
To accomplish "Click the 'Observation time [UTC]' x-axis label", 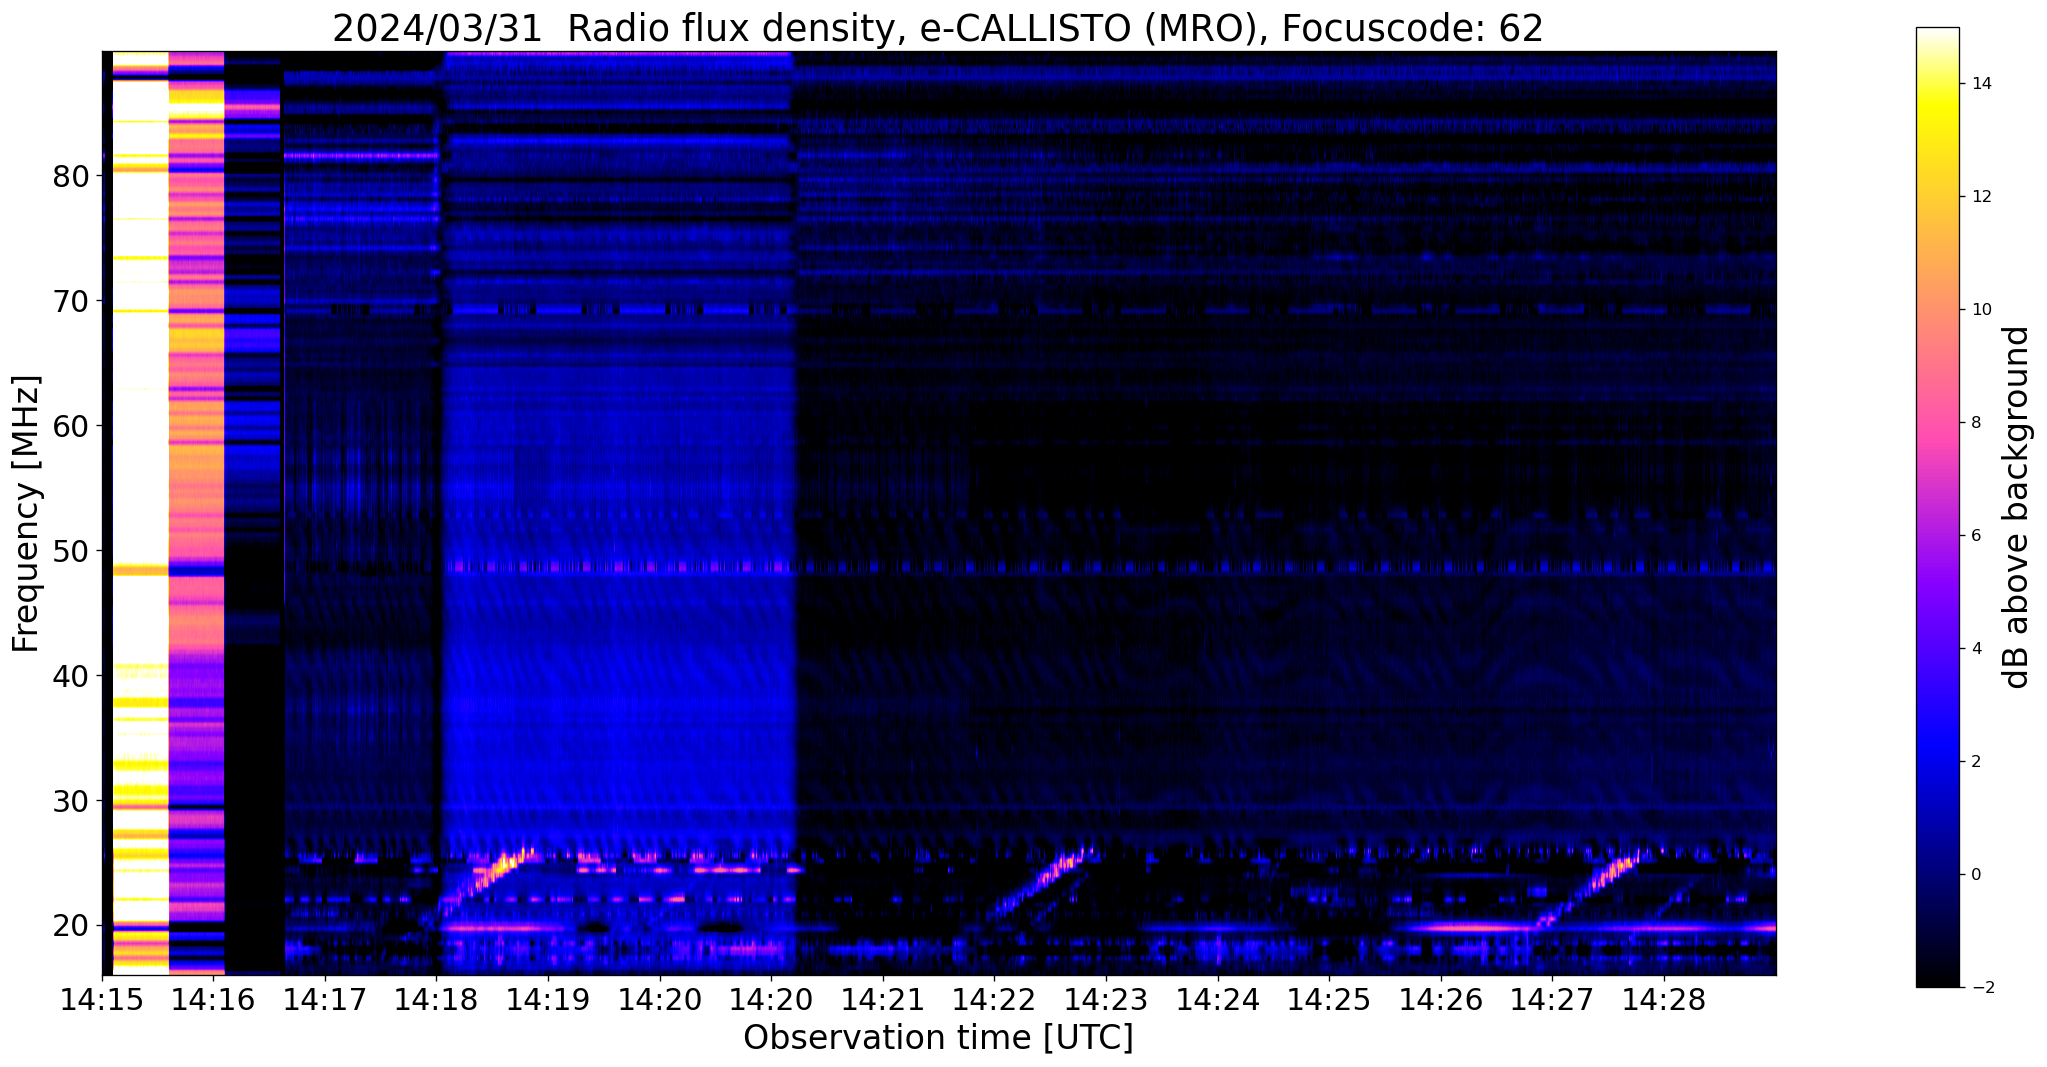I will coord(938,1037).
